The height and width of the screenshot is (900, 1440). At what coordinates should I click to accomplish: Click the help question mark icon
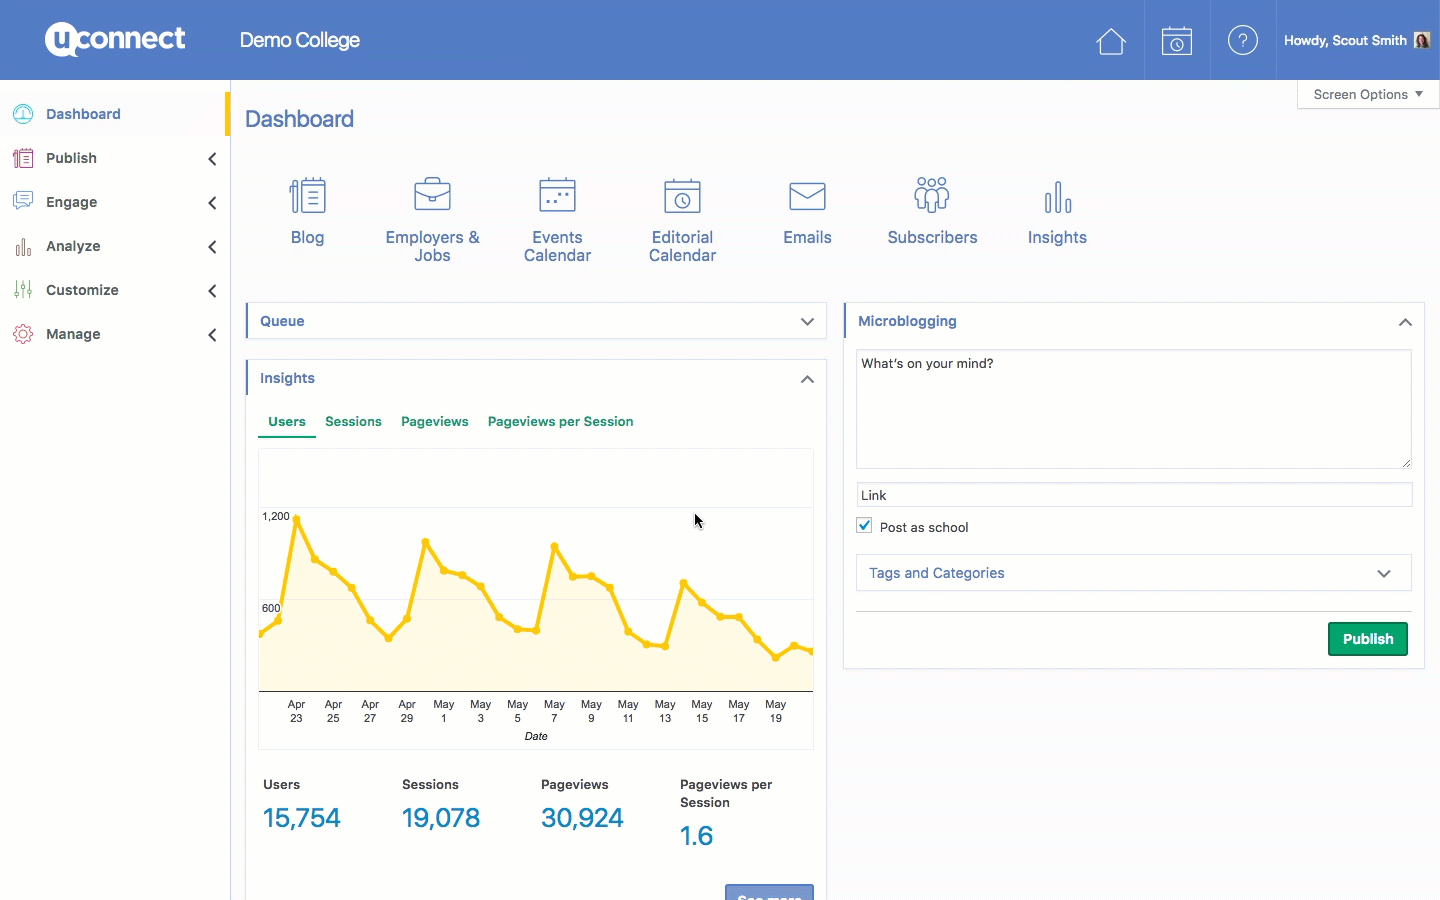pos(1242,41)
